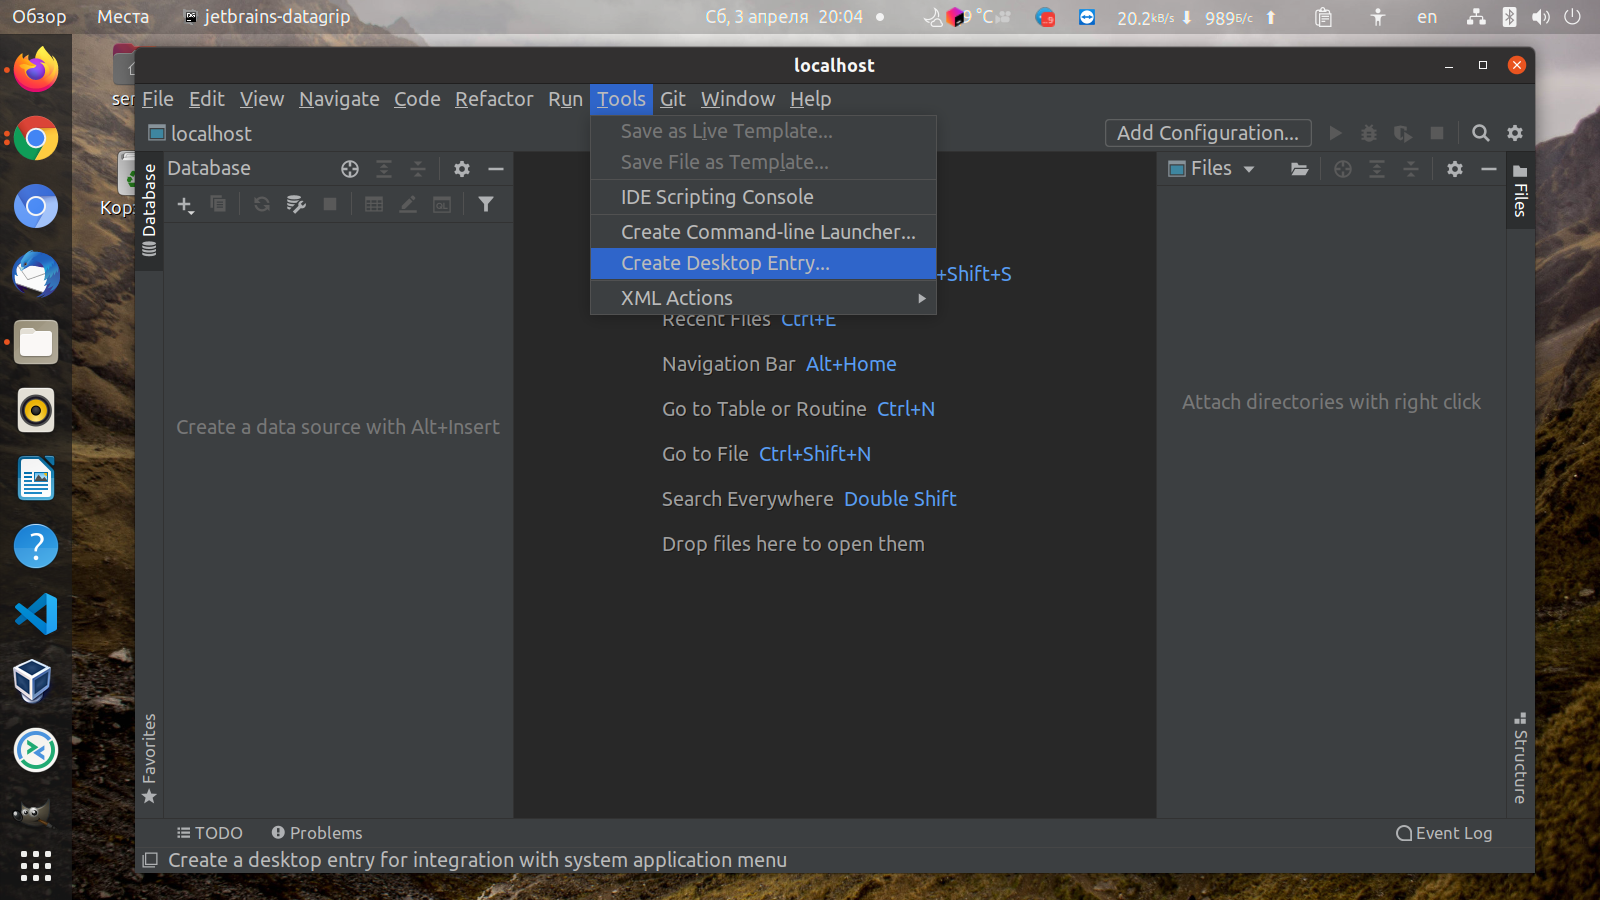The width and height of the screenshot is (1600, 900).
Task: Expand the Files view dropdown arrow
Action: pos(1249,169)
